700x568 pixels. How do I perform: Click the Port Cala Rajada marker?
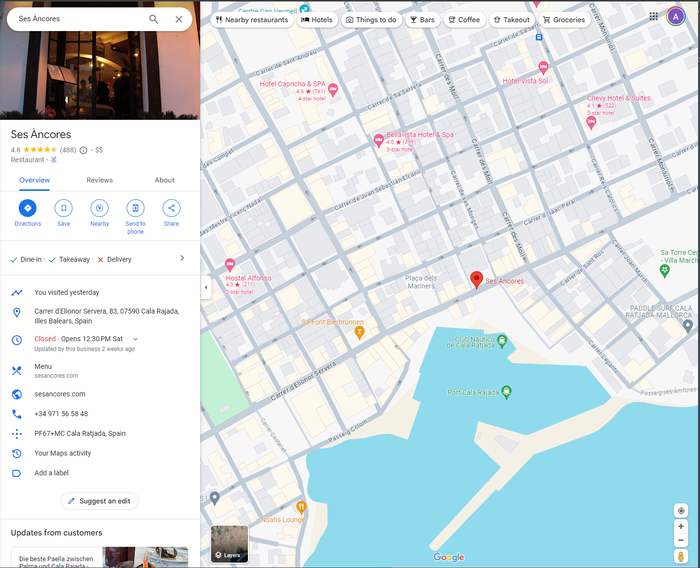coord(506,392)
